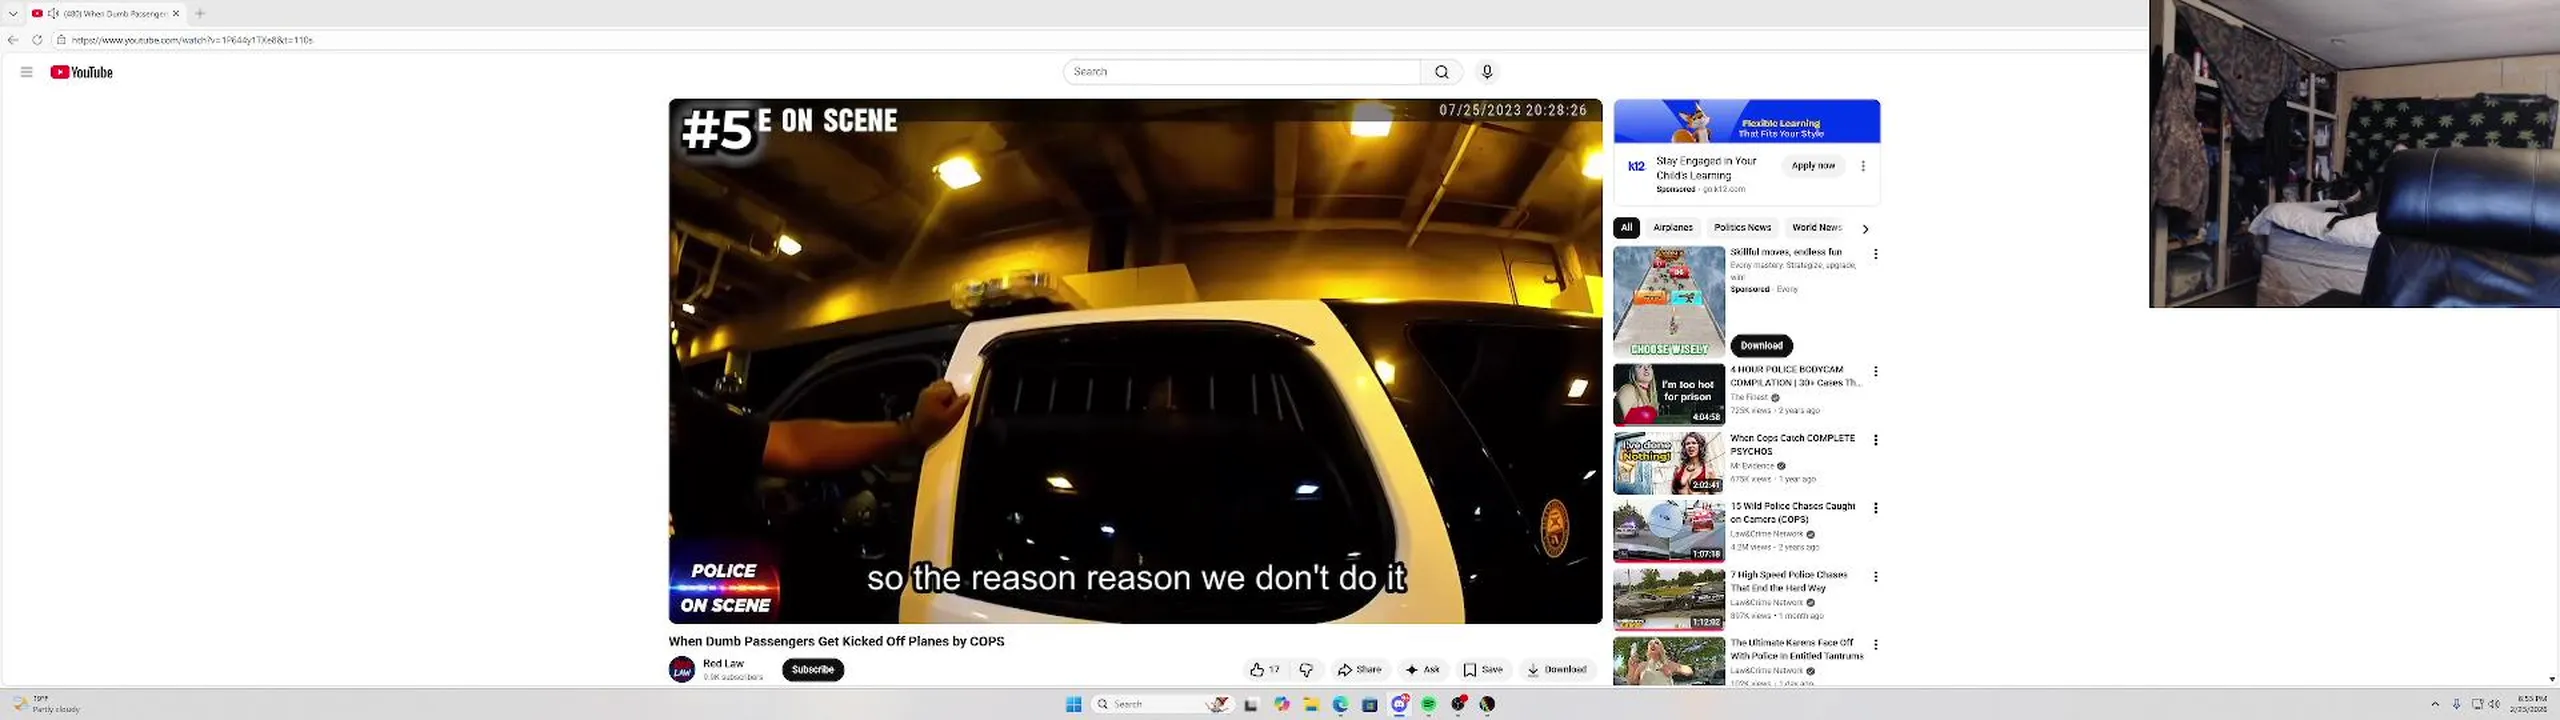The height and width of the screenshot is (720, 2560).
Task: Click the Share button under the video
Action: click(x=1359, y=670)
